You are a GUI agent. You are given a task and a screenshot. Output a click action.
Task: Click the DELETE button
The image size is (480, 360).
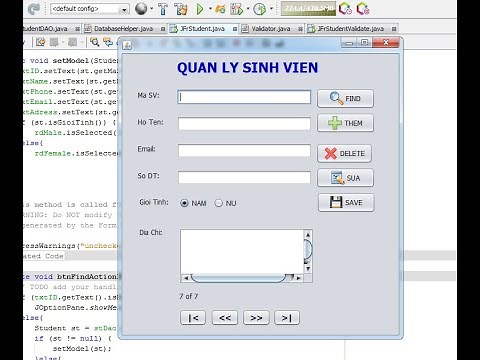coord(344,153)
